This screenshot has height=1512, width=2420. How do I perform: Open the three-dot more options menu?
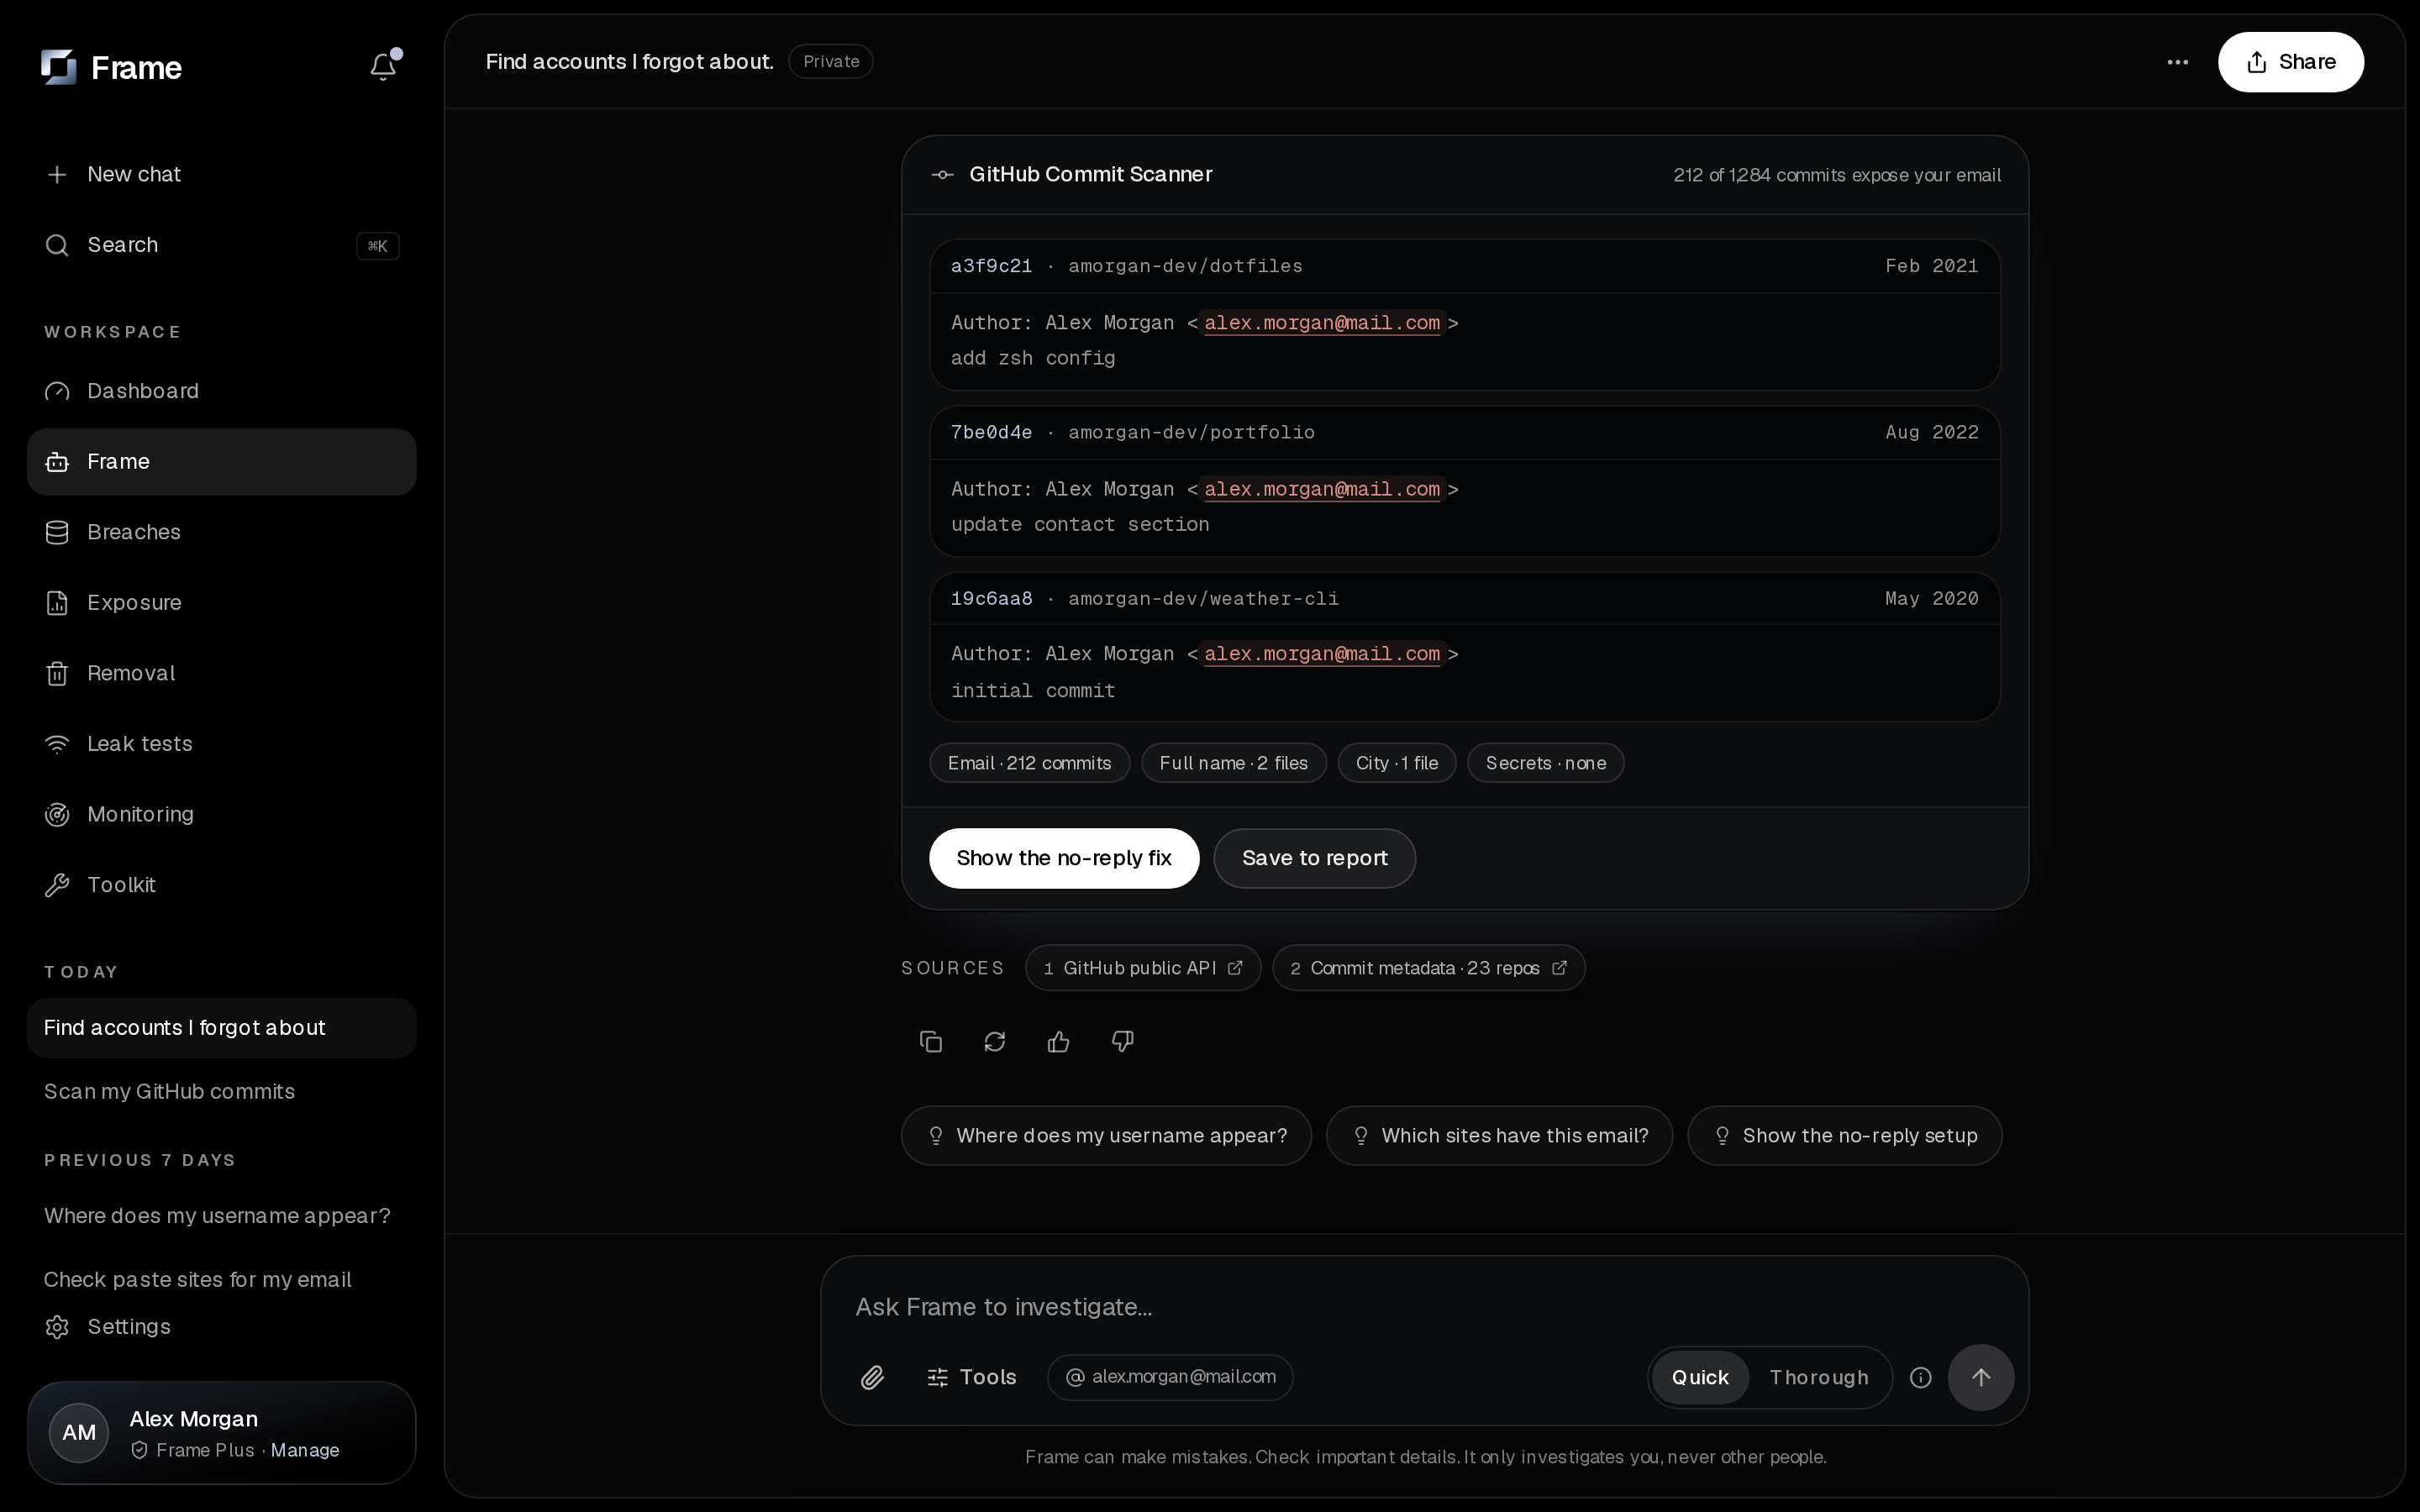pos(2177,62)
